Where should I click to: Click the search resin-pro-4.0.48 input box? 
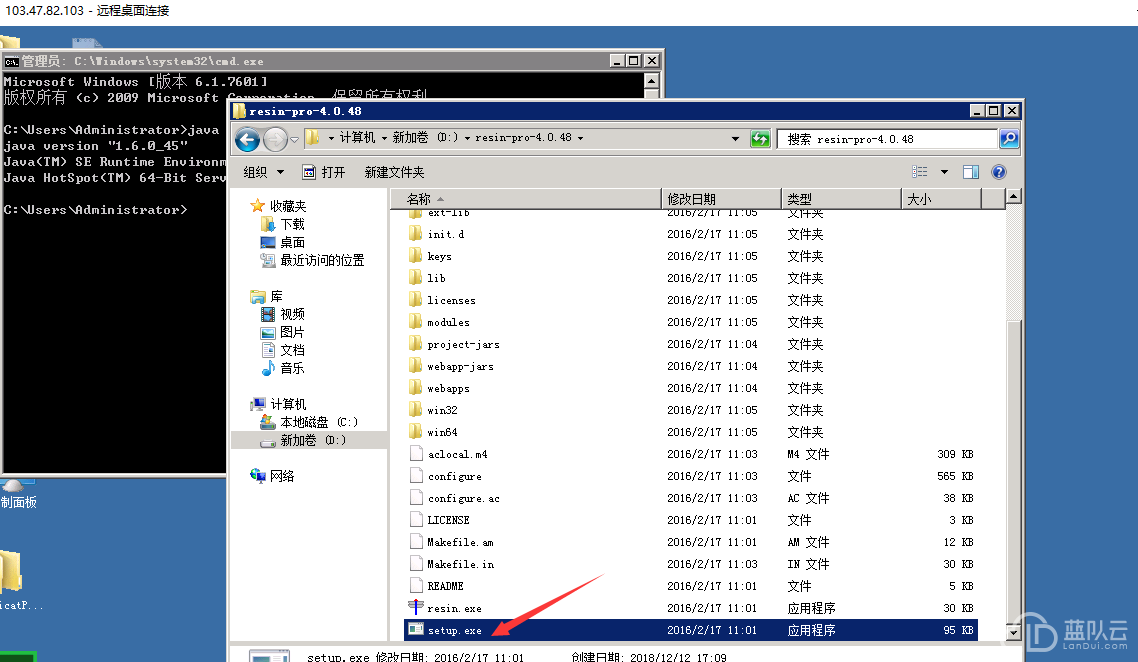click(x=888, y=139)
